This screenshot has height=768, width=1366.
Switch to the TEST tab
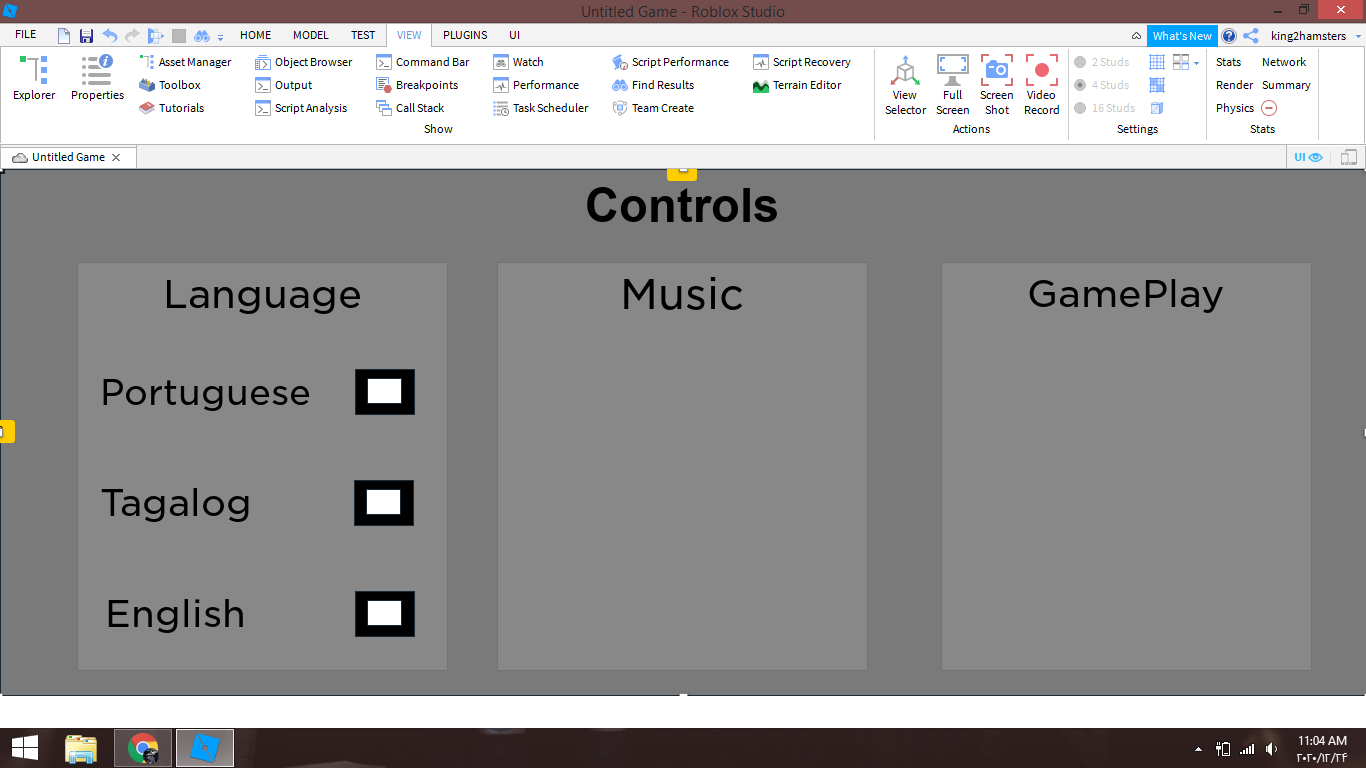click(363, 35)
